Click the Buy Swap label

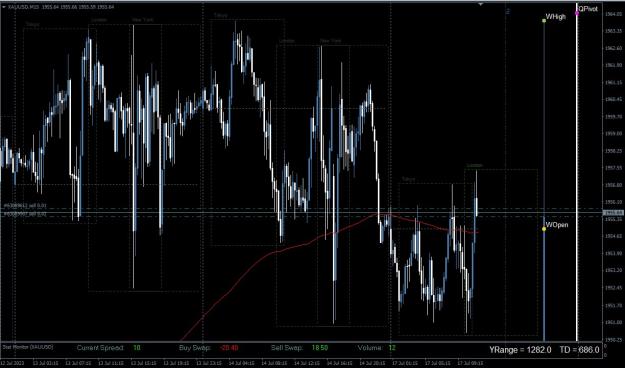pos(195,348)
